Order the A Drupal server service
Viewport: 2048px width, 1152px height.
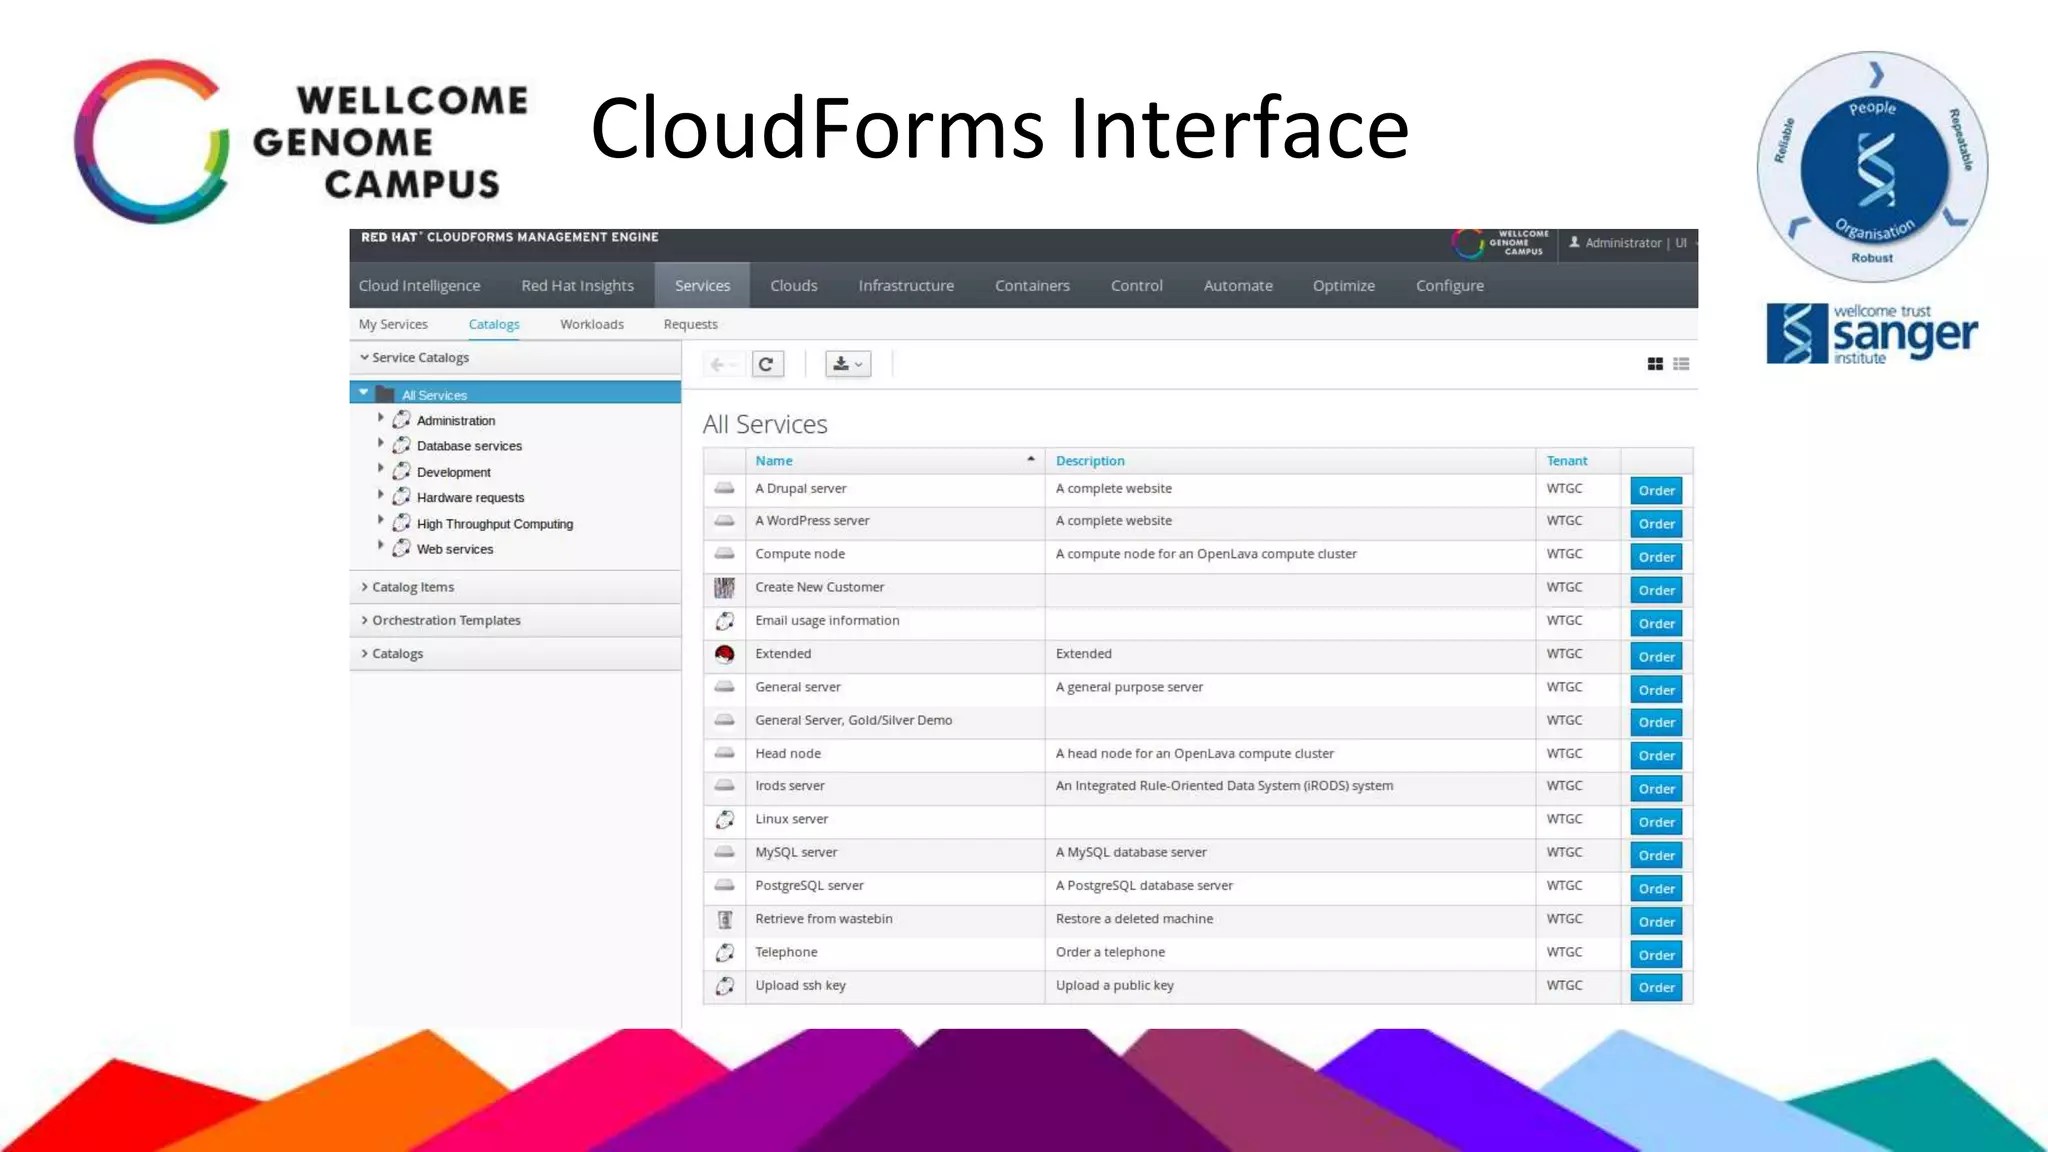1656,490
